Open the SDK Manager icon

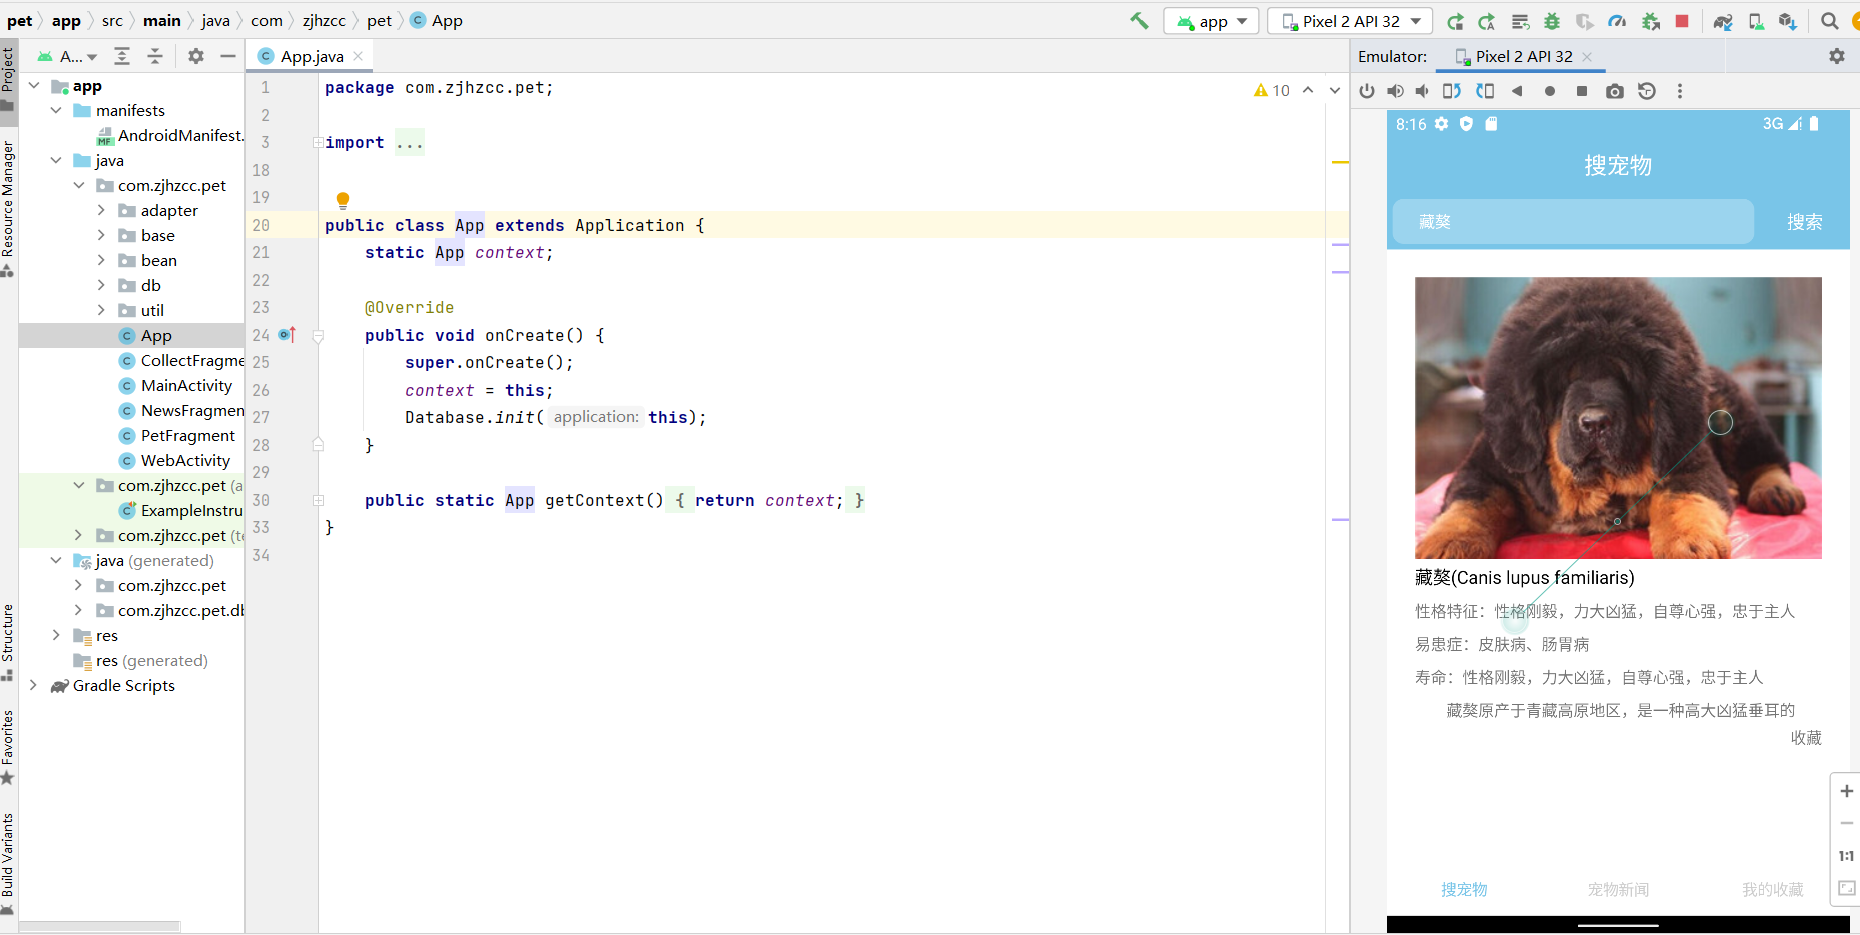(1788, 21)
